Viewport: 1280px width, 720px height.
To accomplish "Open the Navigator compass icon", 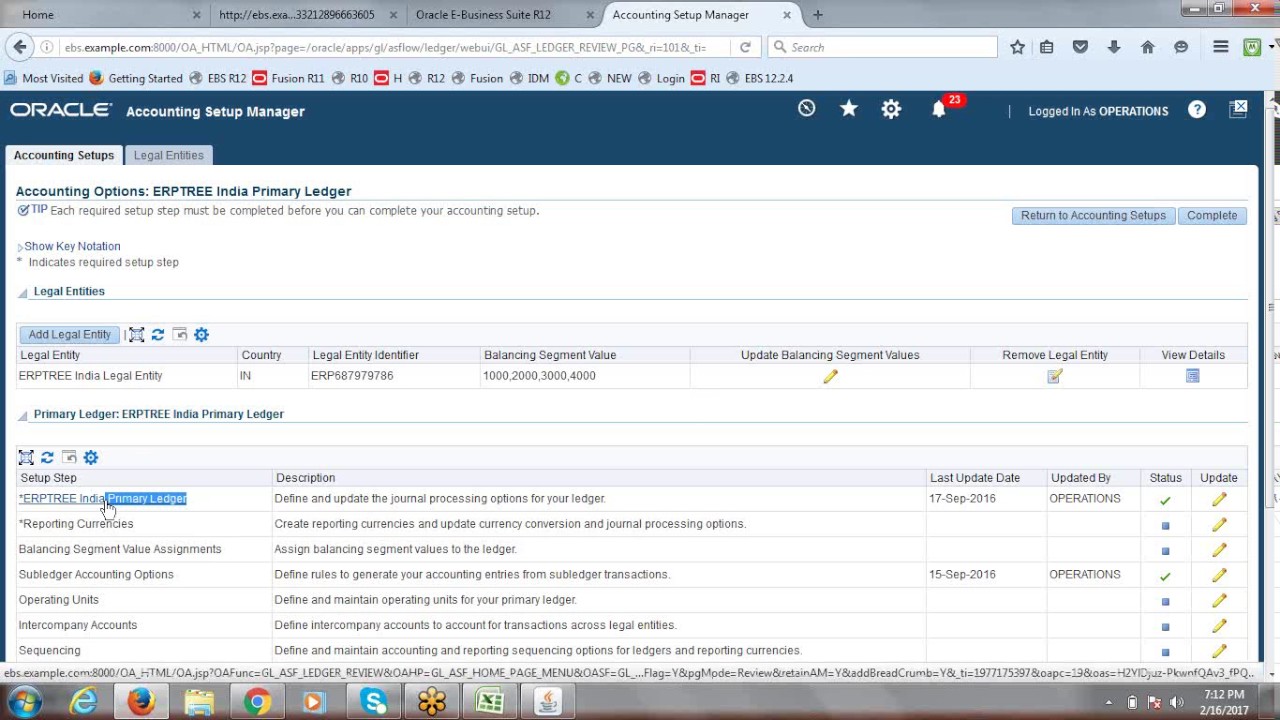I will point(806,109).
